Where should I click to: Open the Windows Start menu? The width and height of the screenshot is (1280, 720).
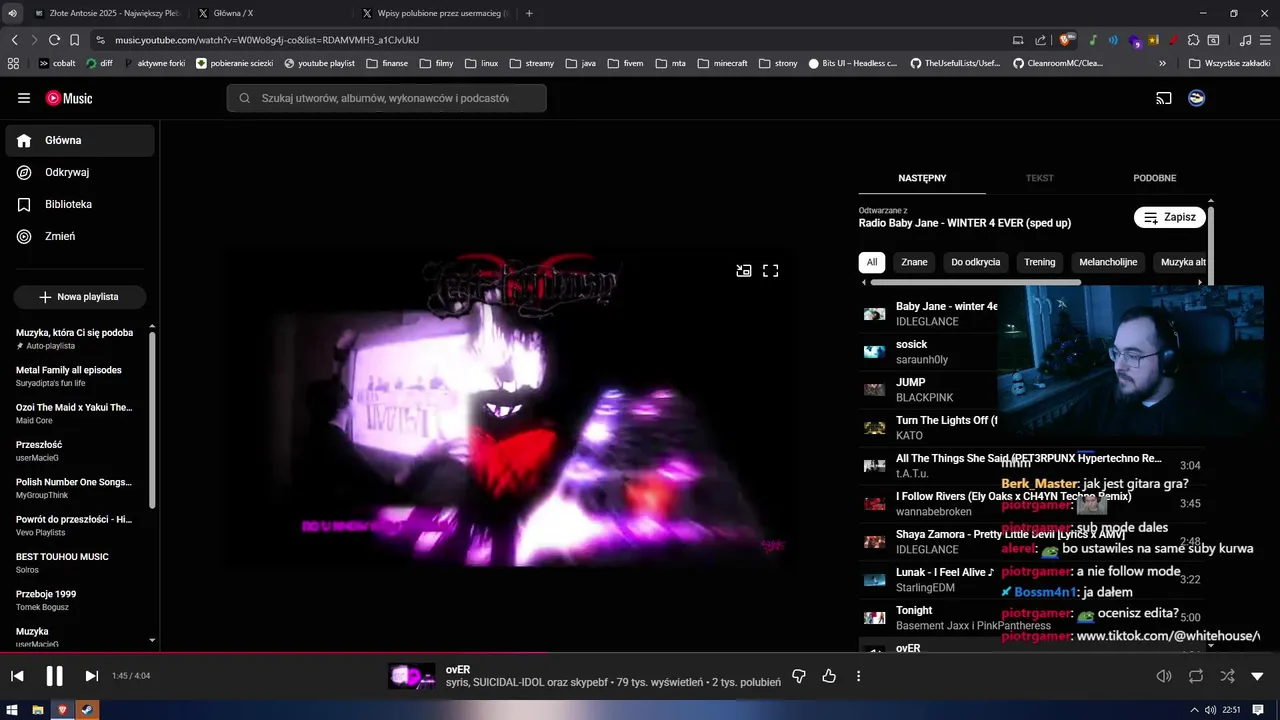pos(13,710)
